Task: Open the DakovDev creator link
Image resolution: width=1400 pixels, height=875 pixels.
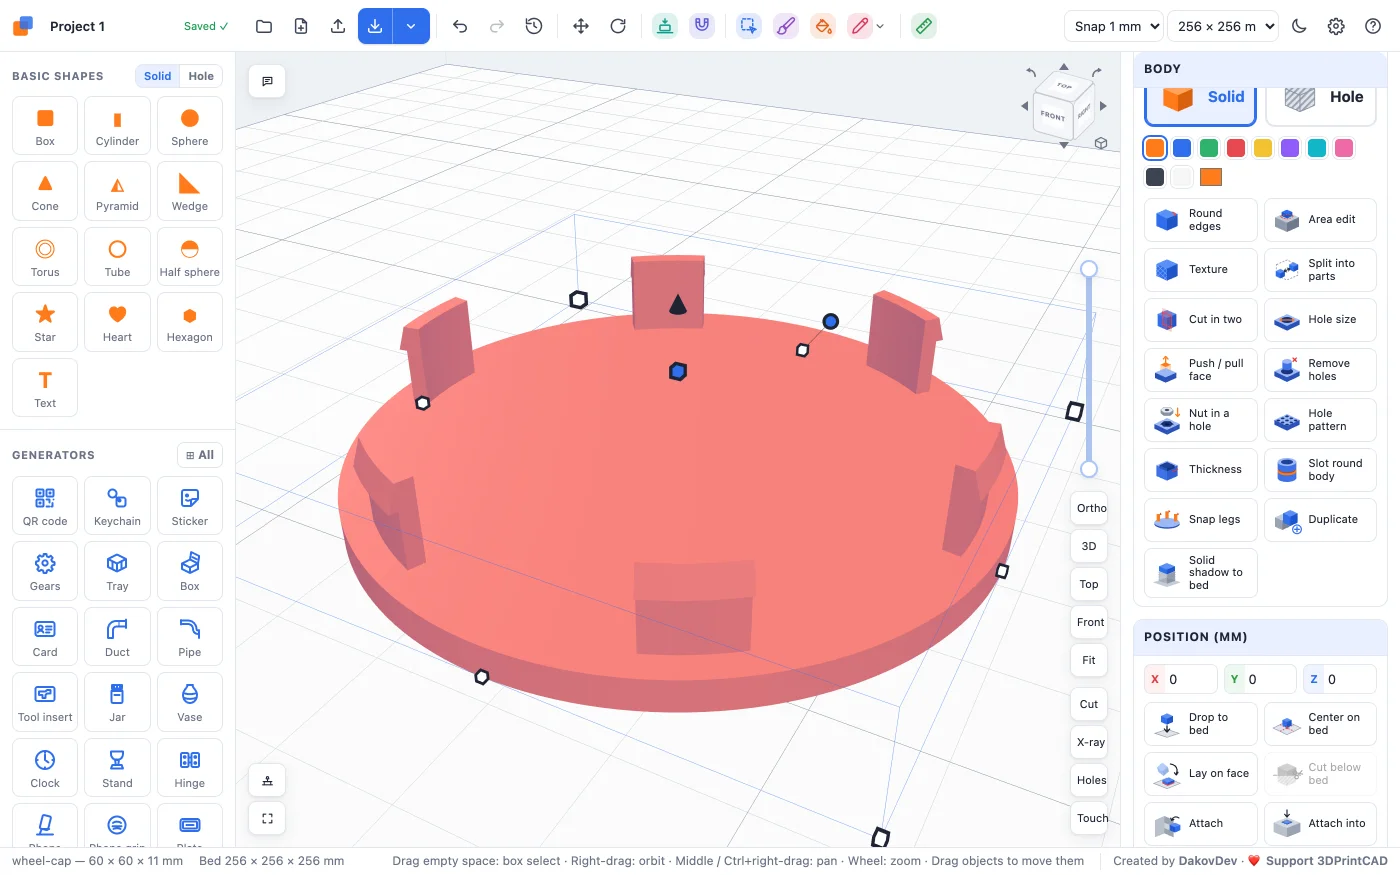Action: (1208, 861)
